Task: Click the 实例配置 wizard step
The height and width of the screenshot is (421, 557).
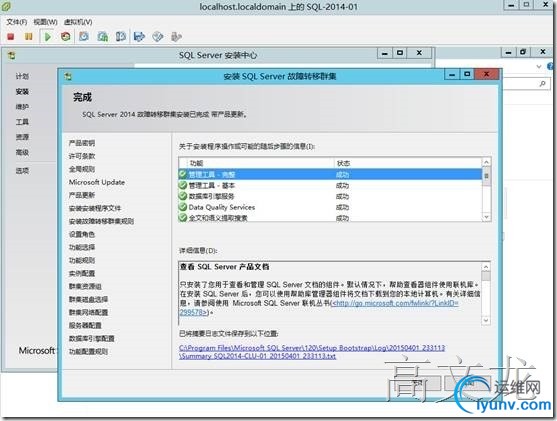Action: pos(82,273)
